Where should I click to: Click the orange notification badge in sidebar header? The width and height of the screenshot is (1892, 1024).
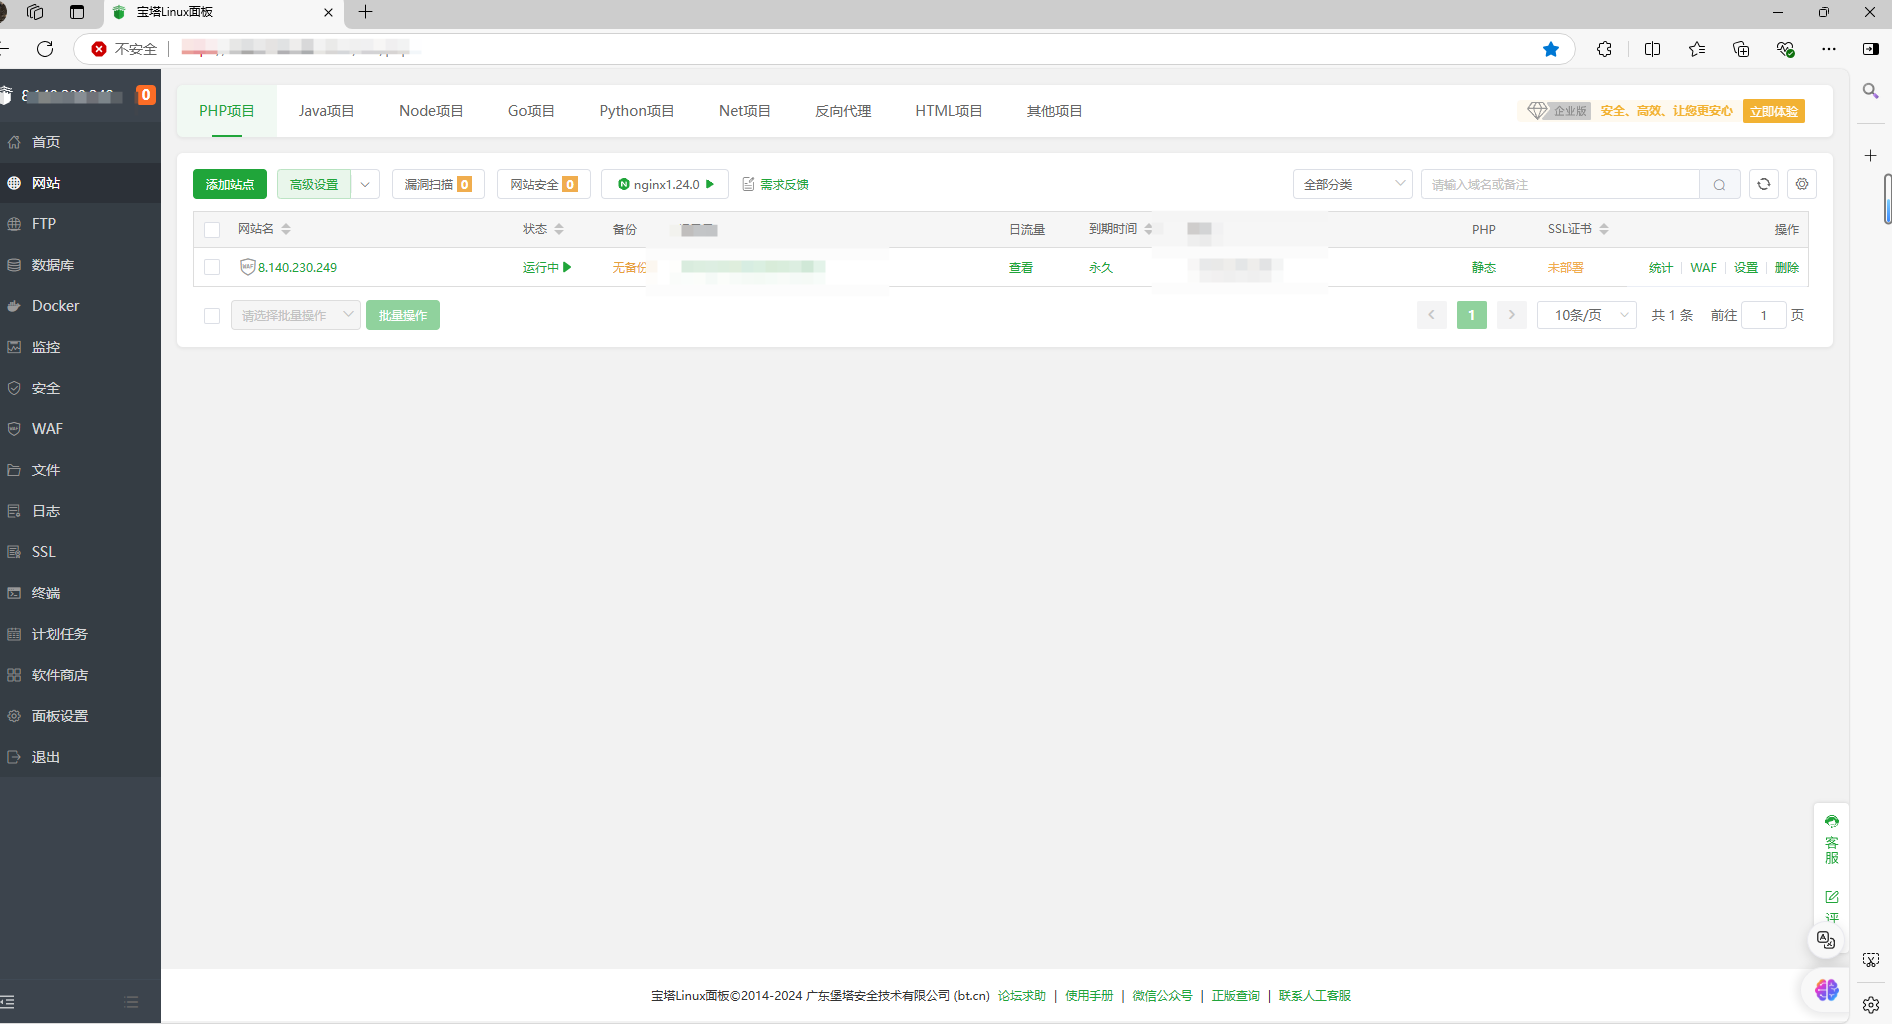tap(146, 95)
